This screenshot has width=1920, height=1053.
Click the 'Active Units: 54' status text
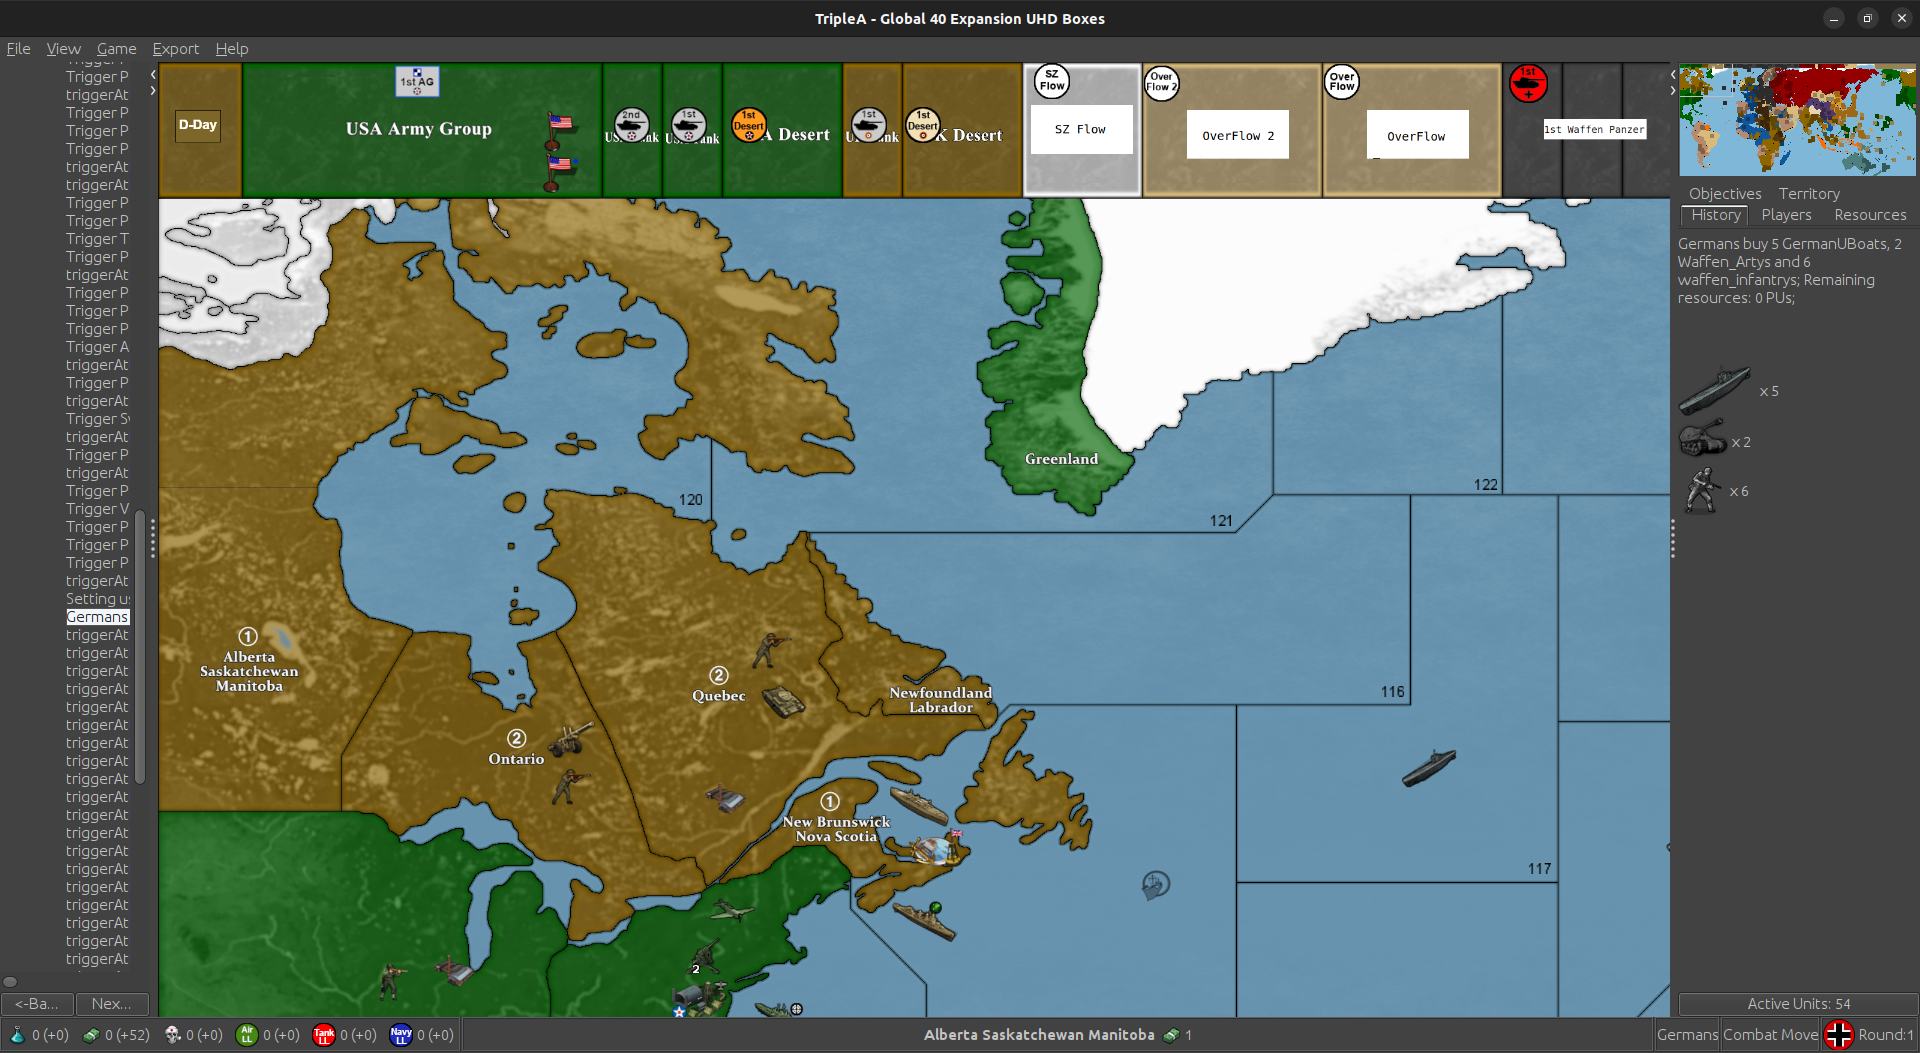1798,1004
